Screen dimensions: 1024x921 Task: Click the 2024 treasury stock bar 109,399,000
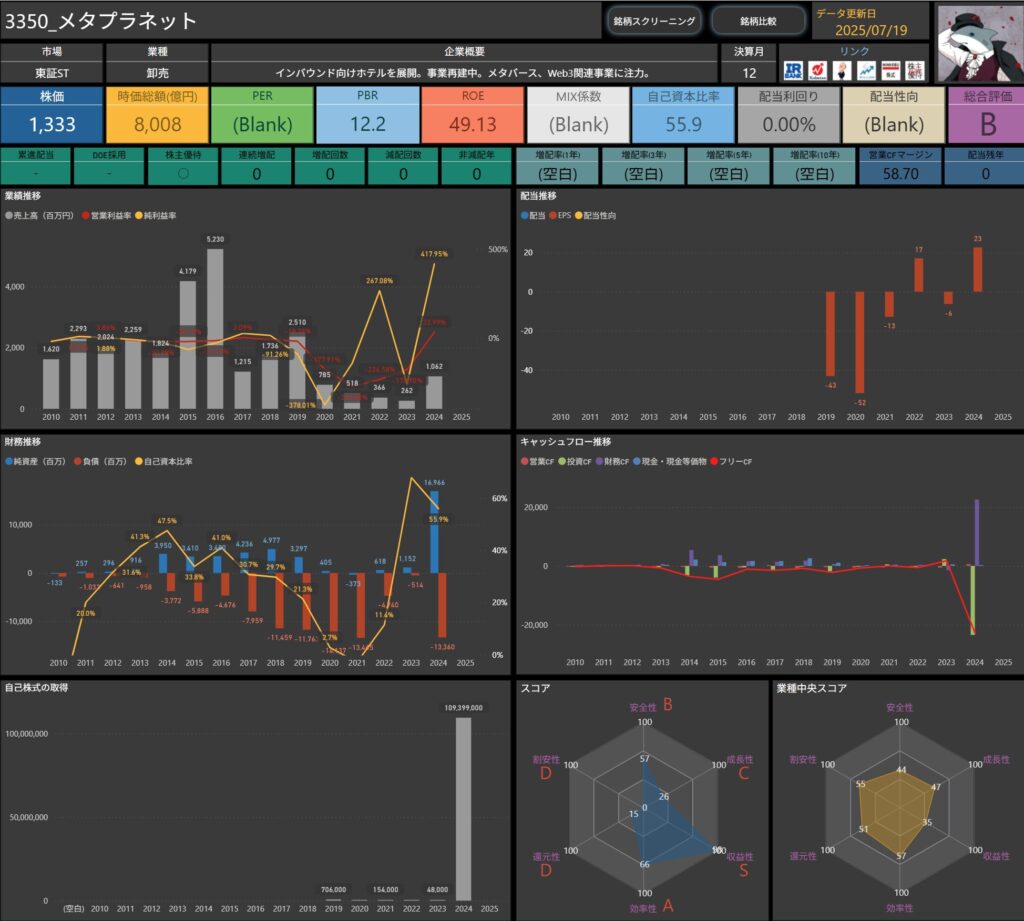pyautogui.click(x=464, y=809)
